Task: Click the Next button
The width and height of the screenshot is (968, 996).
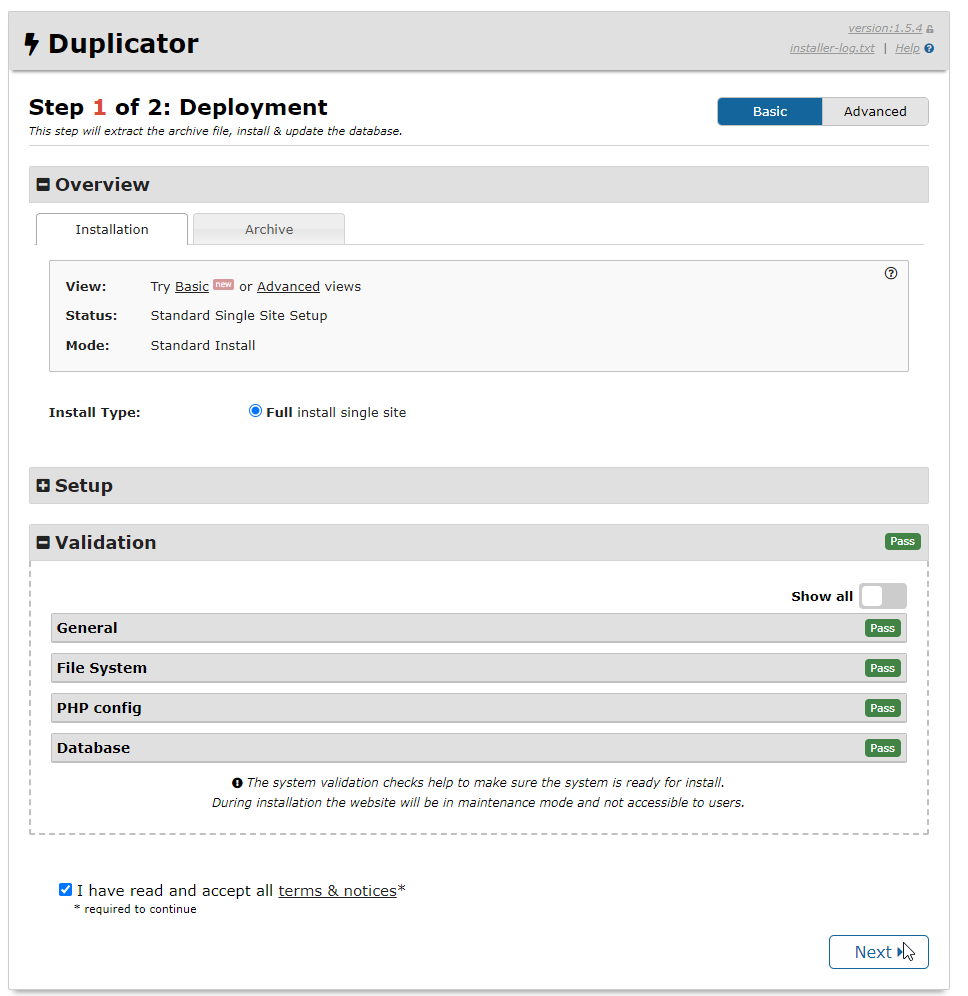Action: point(878,952)
